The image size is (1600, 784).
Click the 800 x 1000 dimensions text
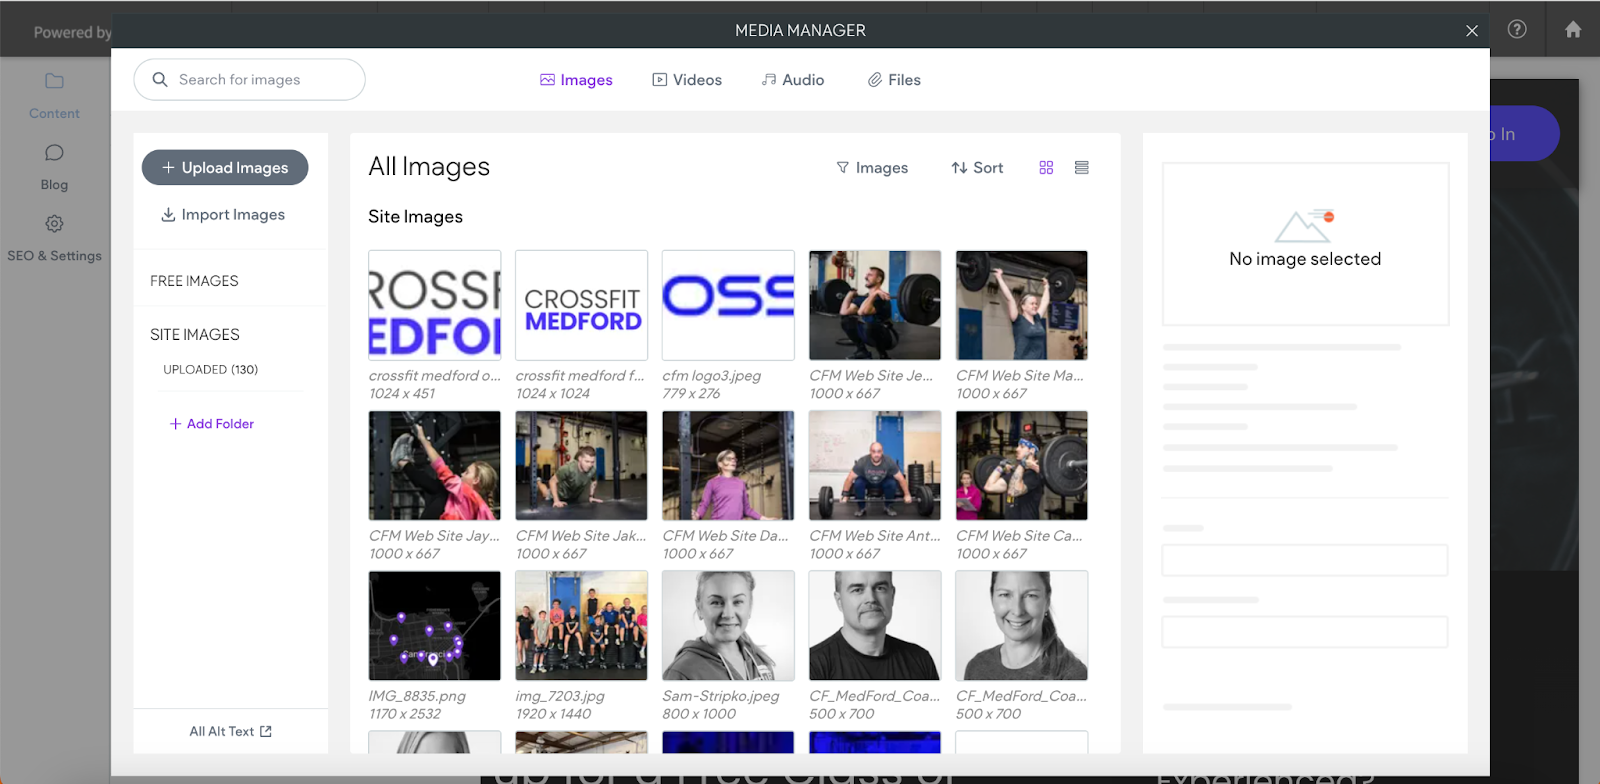tap(699, 714)
